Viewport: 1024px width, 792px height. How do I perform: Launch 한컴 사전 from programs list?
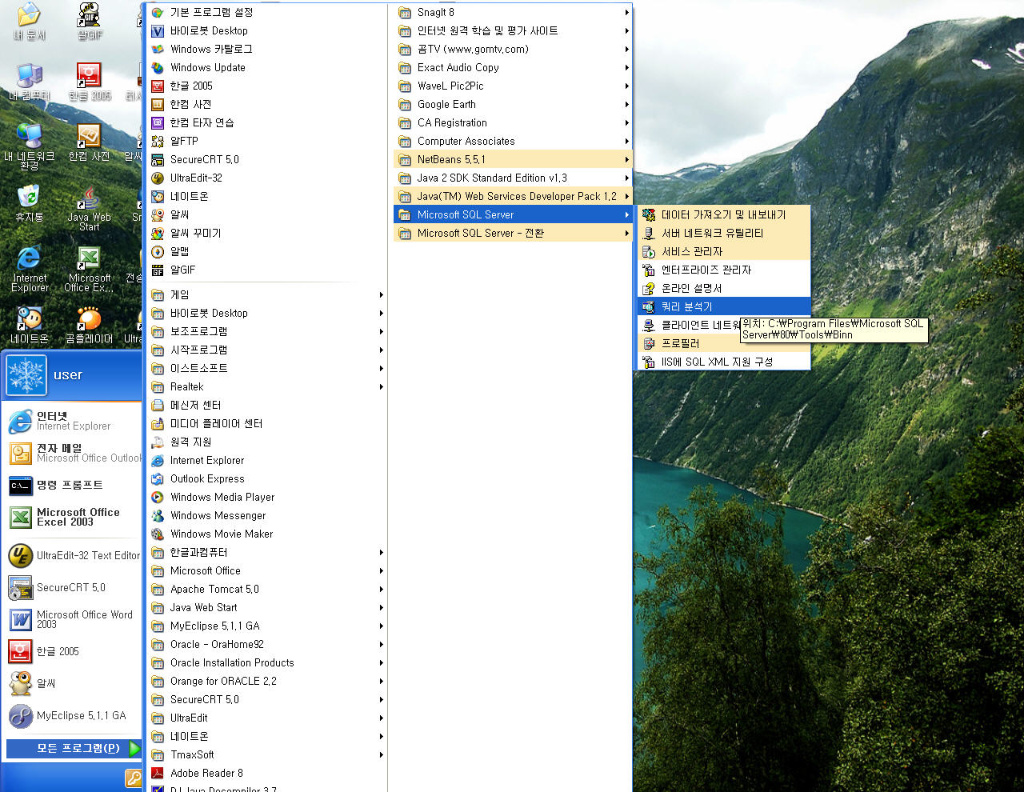266,104
